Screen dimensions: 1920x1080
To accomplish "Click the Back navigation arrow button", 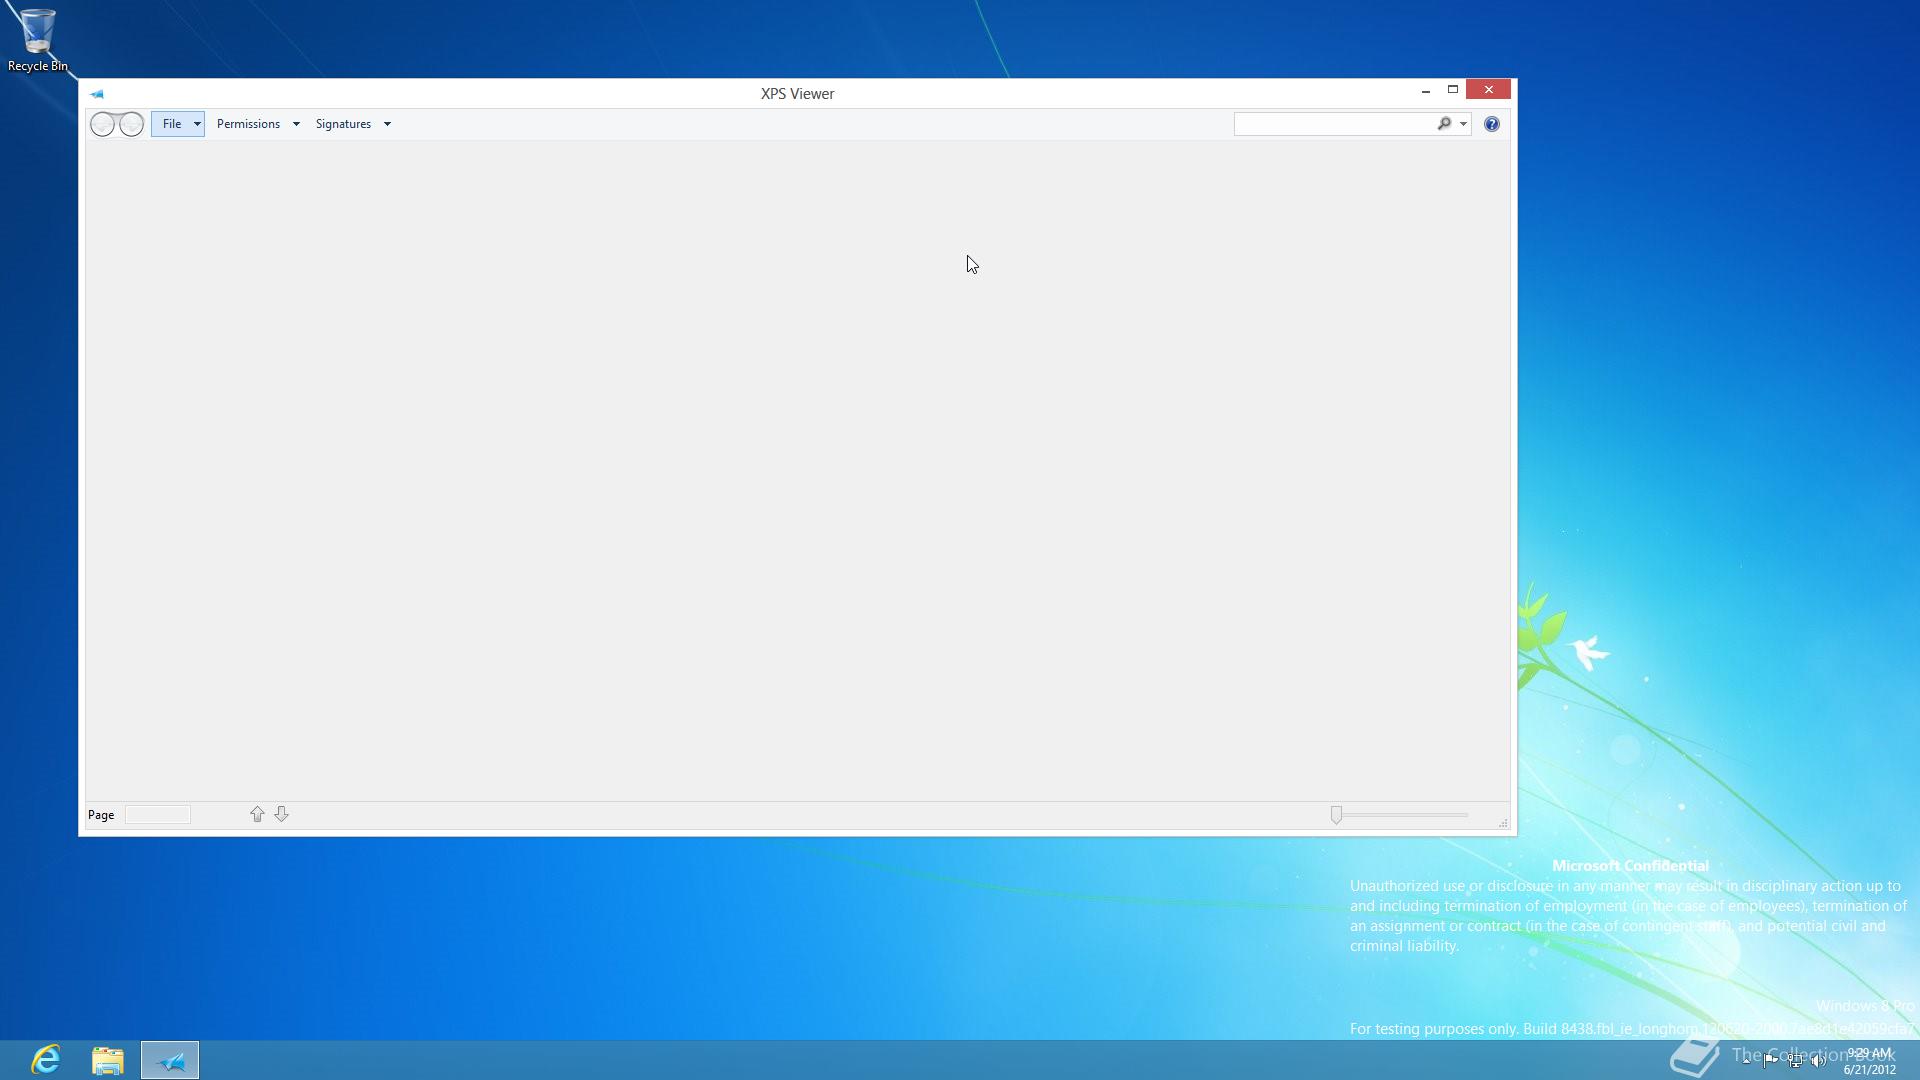I will (x=103, y=124).
